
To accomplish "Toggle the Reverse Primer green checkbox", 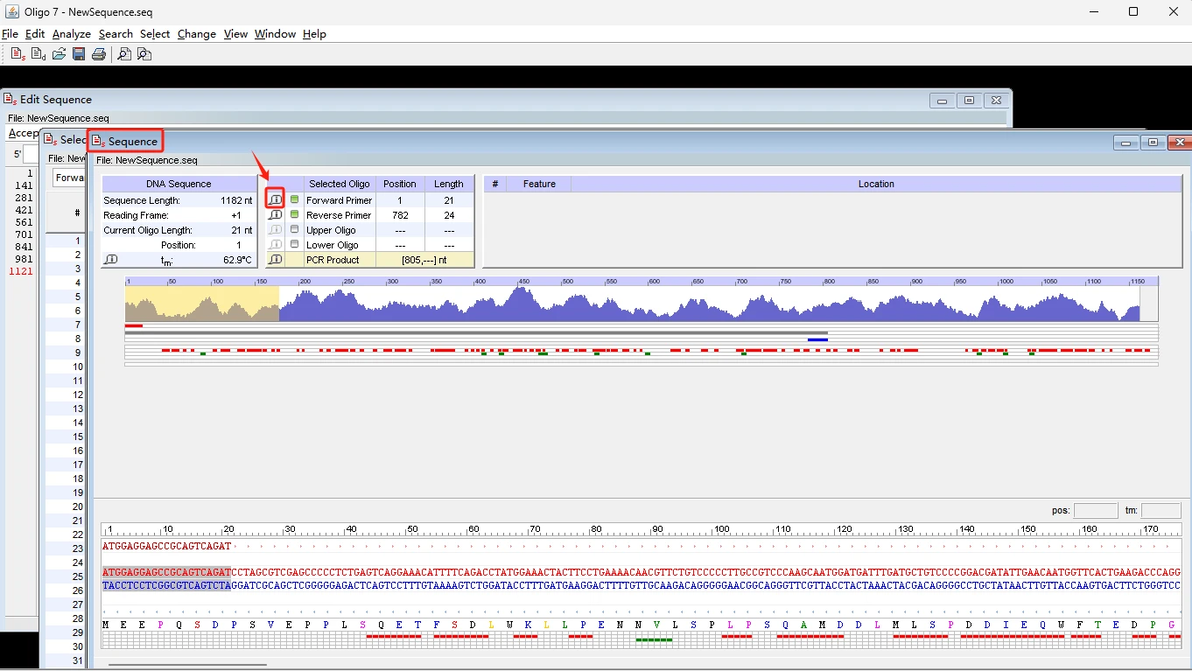I will 294,214.
